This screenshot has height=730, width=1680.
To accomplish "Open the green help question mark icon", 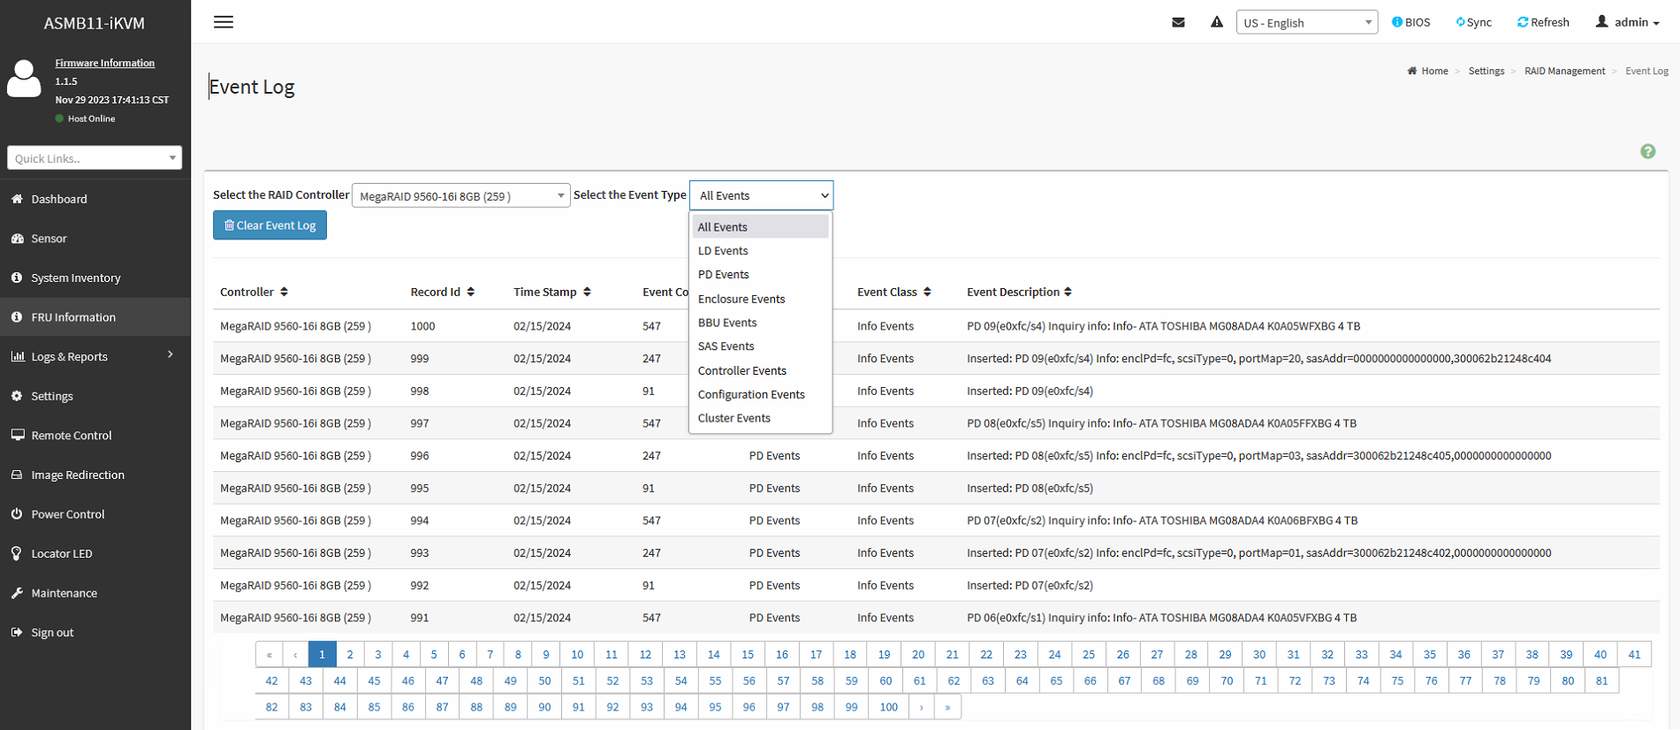I will pyautogui.click(x=1647, y=151).
